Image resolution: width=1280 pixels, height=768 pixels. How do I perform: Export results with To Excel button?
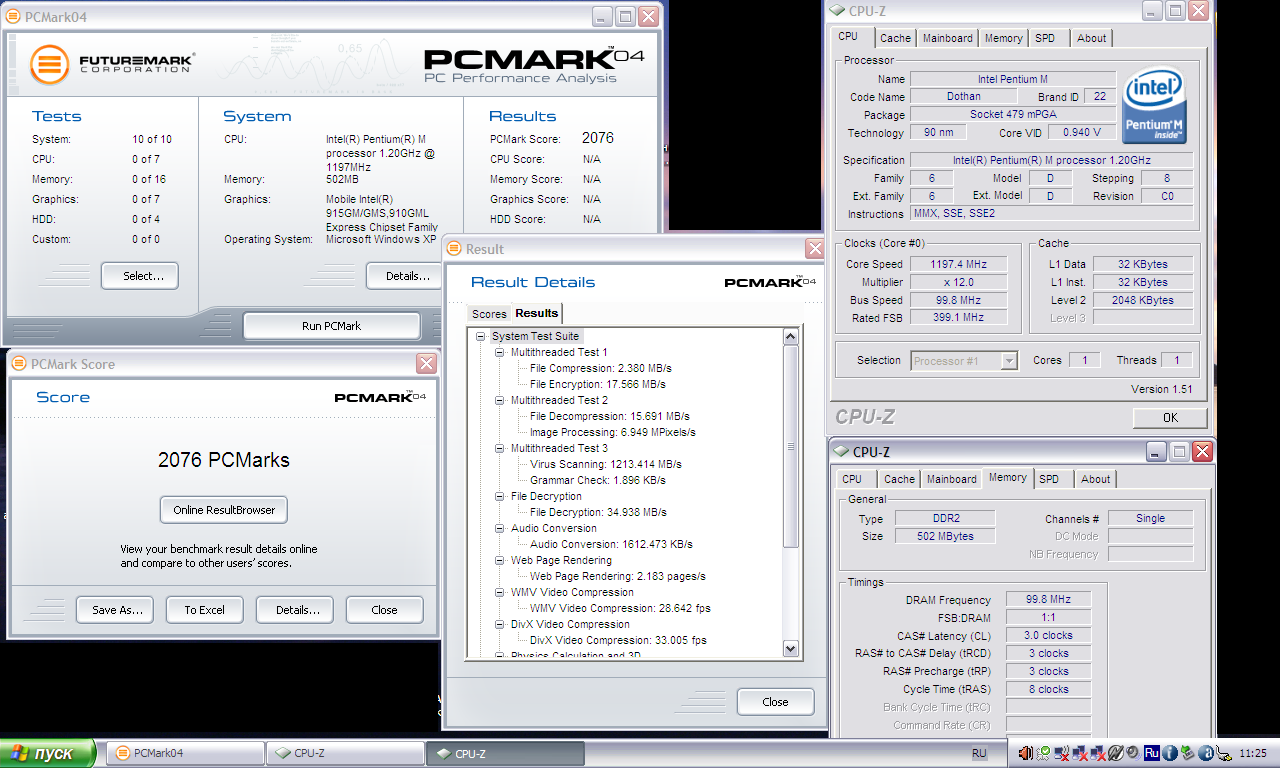pyautogui.click(x=204, y=610)
